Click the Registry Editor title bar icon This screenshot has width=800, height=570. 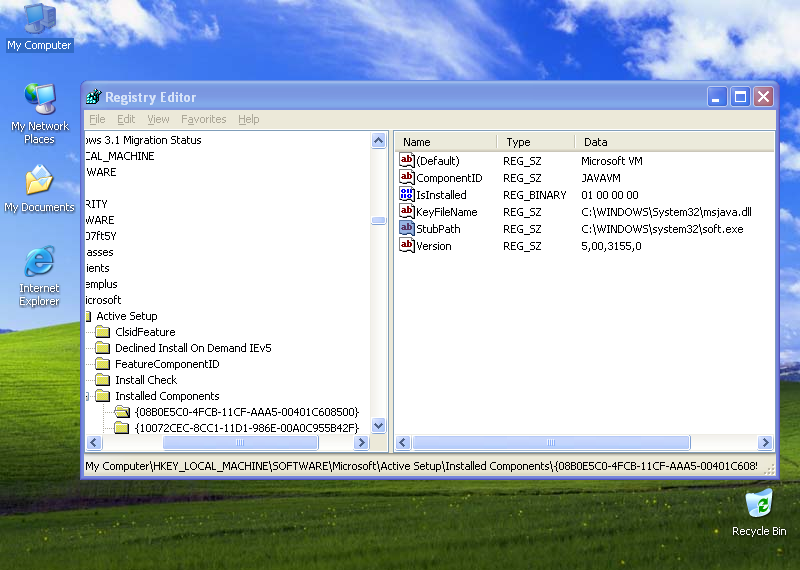coord(93,96)
